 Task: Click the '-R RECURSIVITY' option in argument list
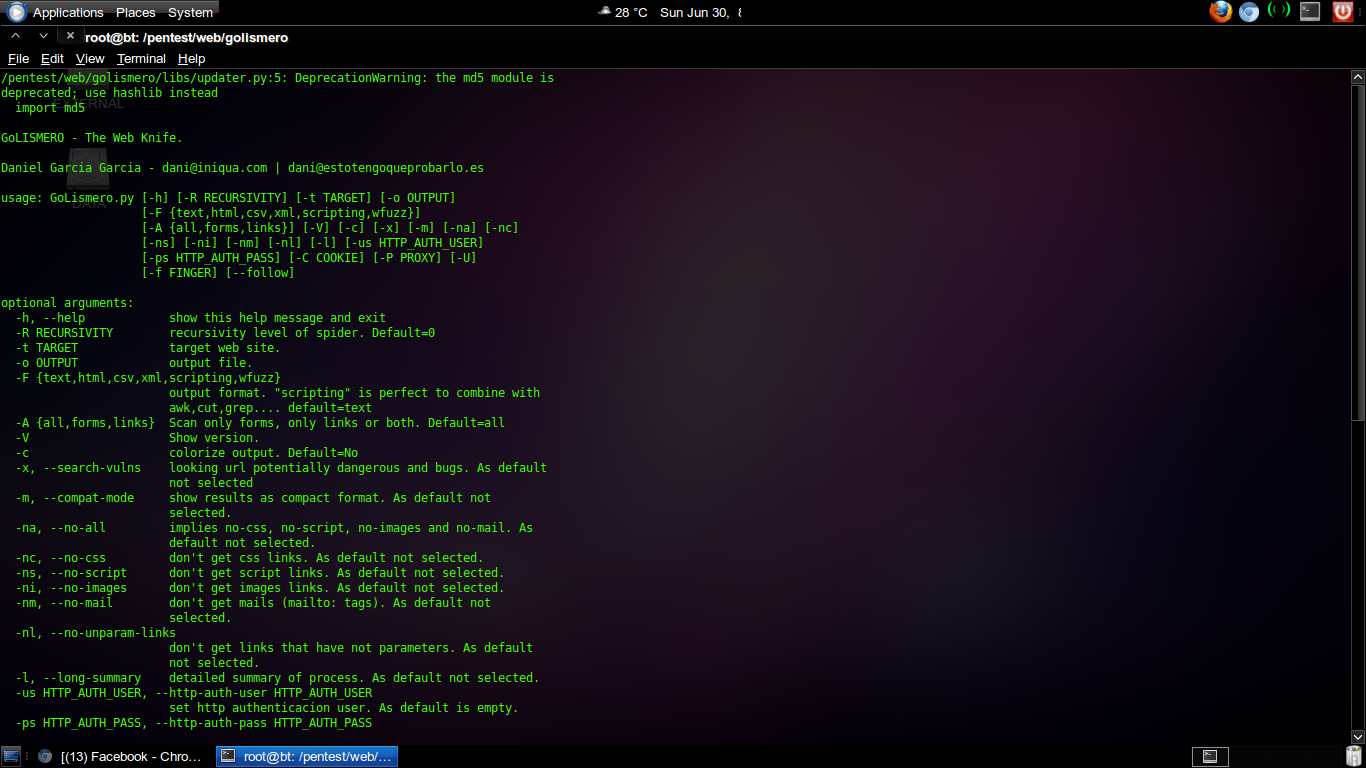pos(64,333)
